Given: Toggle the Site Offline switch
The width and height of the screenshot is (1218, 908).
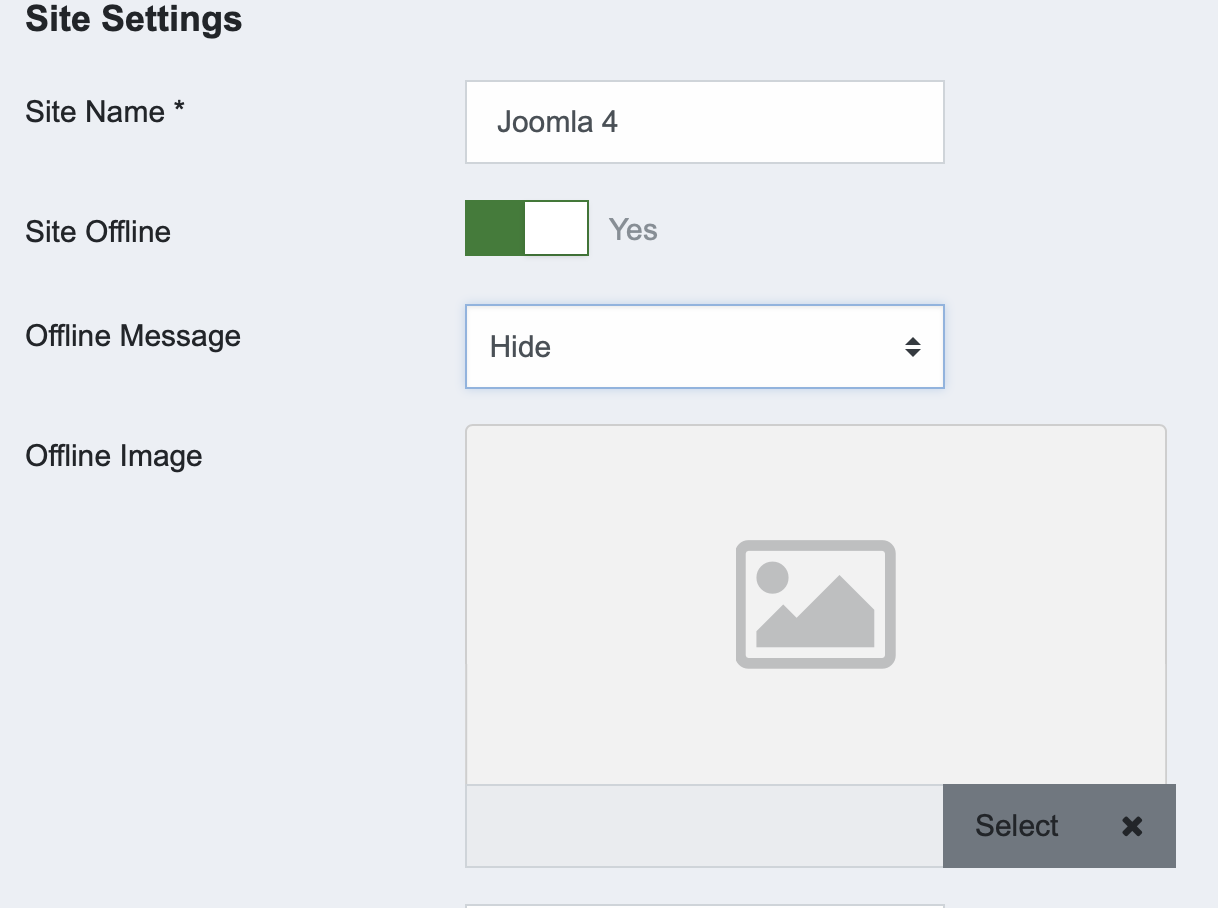Looking at the screenshot, I should click(527, 228).
